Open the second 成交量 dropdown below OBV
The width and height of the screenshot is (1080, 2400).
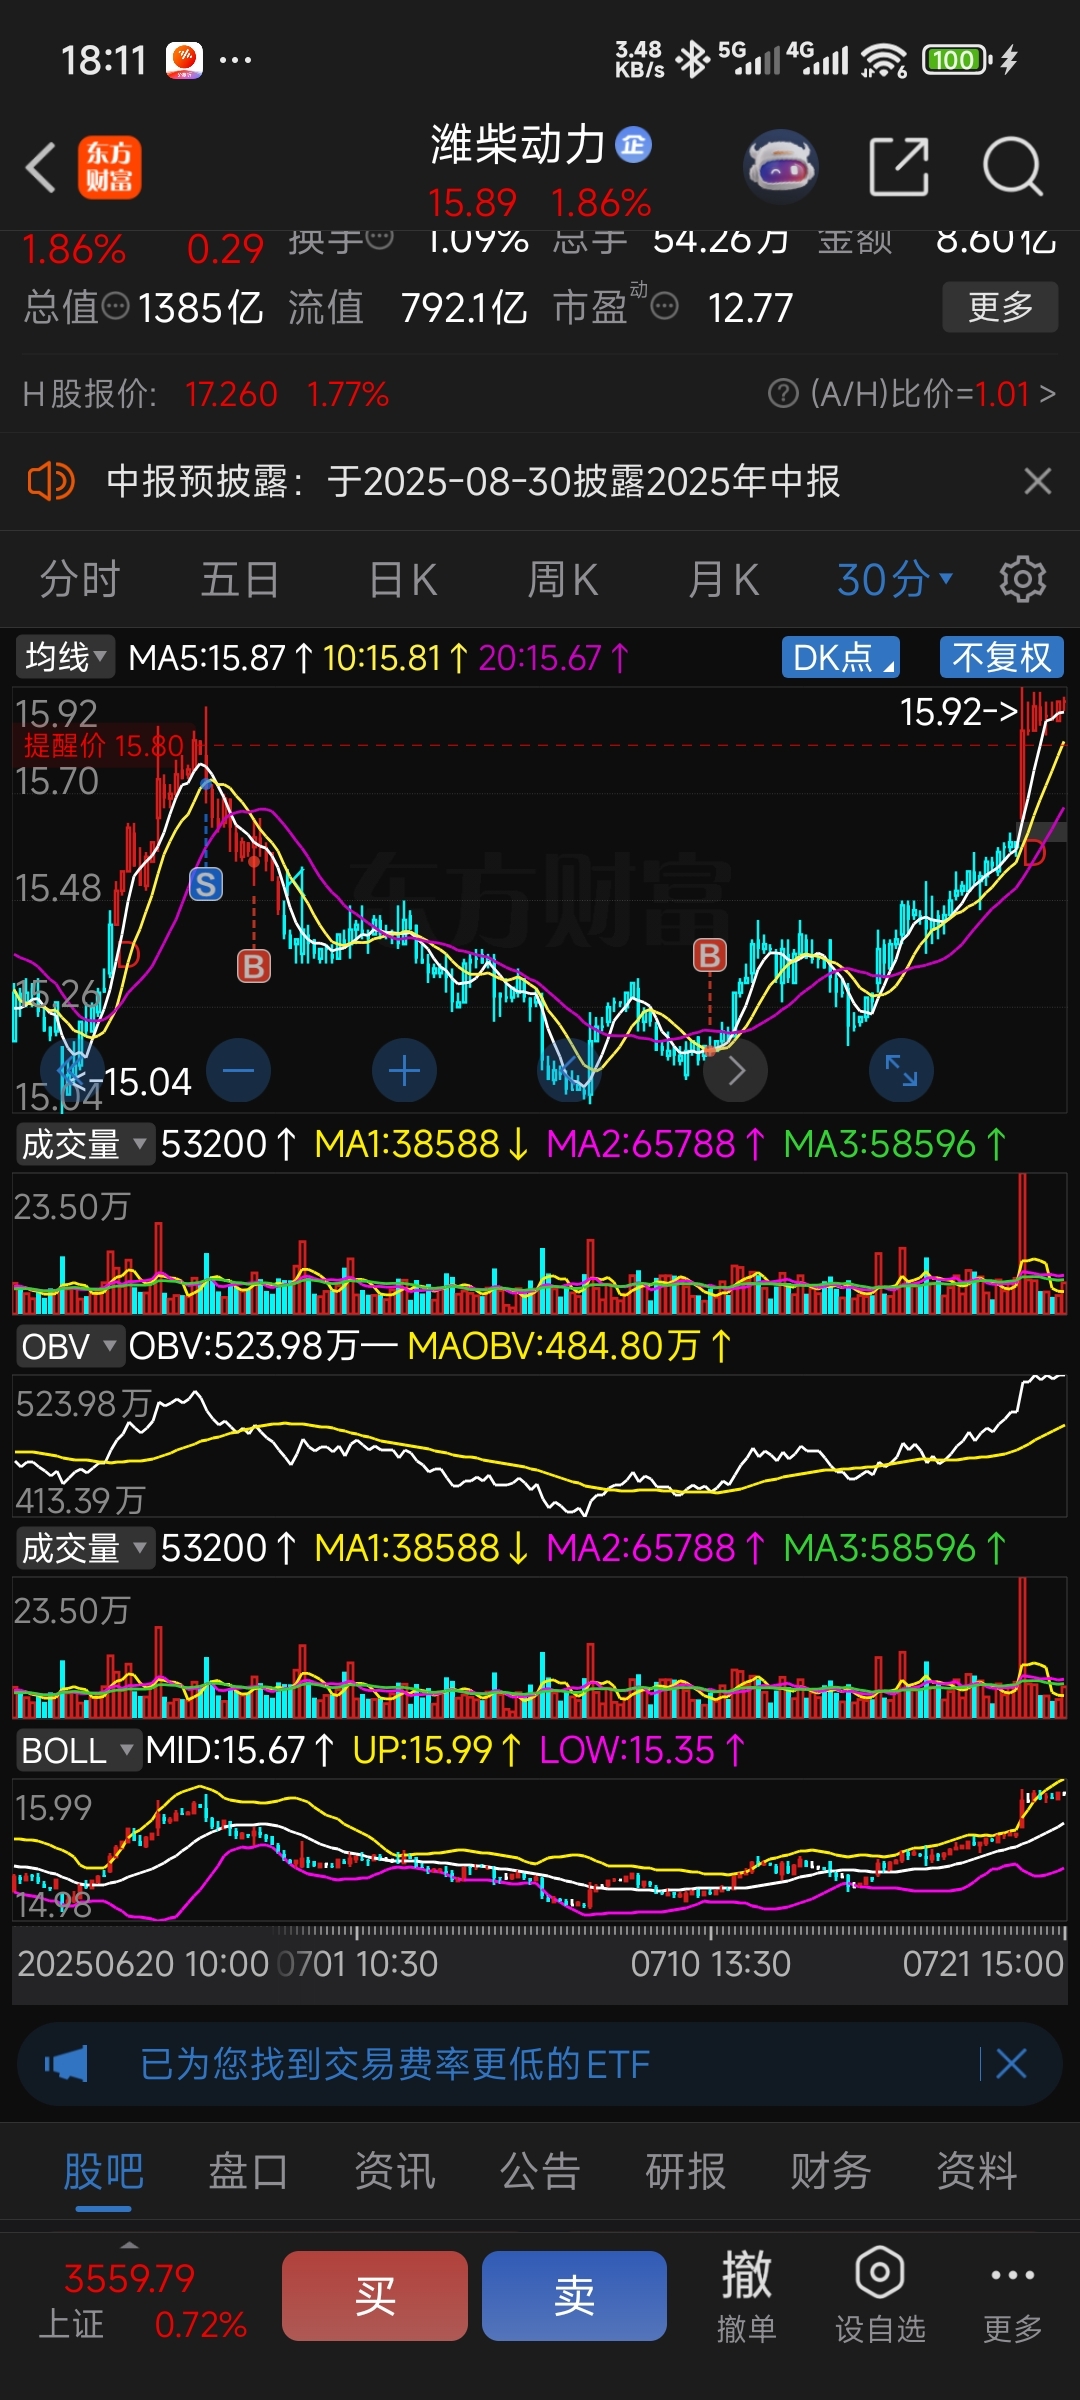pyautogui.click(x=84, y=1548)
